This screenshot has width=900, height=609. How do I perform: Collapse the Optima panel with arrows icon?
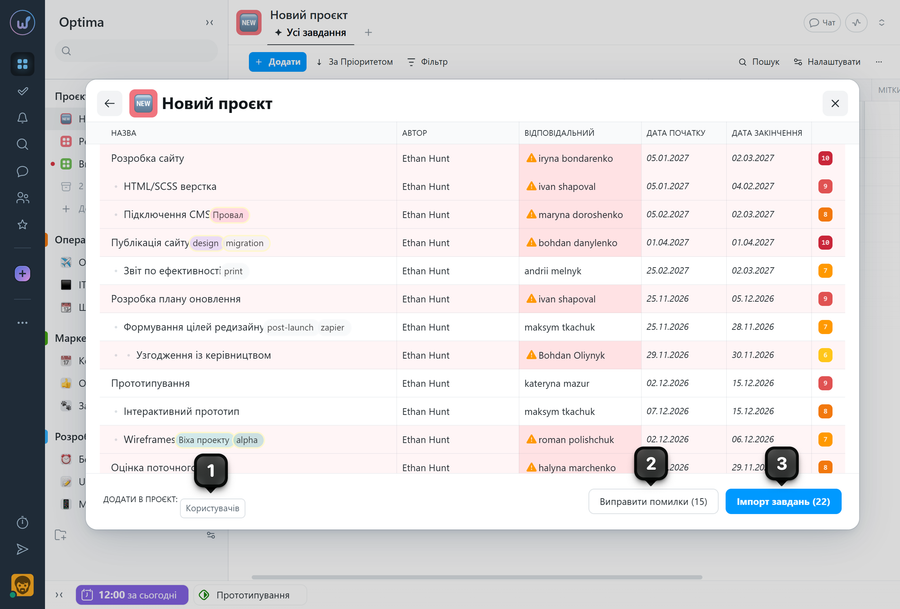coord(210,22)
